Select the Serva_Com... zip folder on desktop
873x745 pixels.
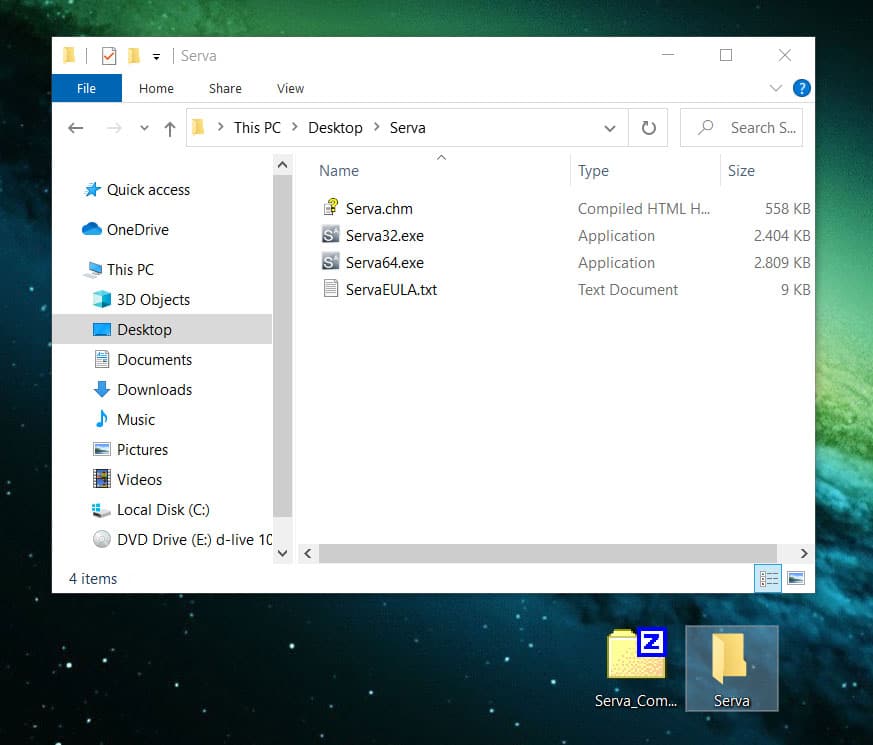pos(636,668)
